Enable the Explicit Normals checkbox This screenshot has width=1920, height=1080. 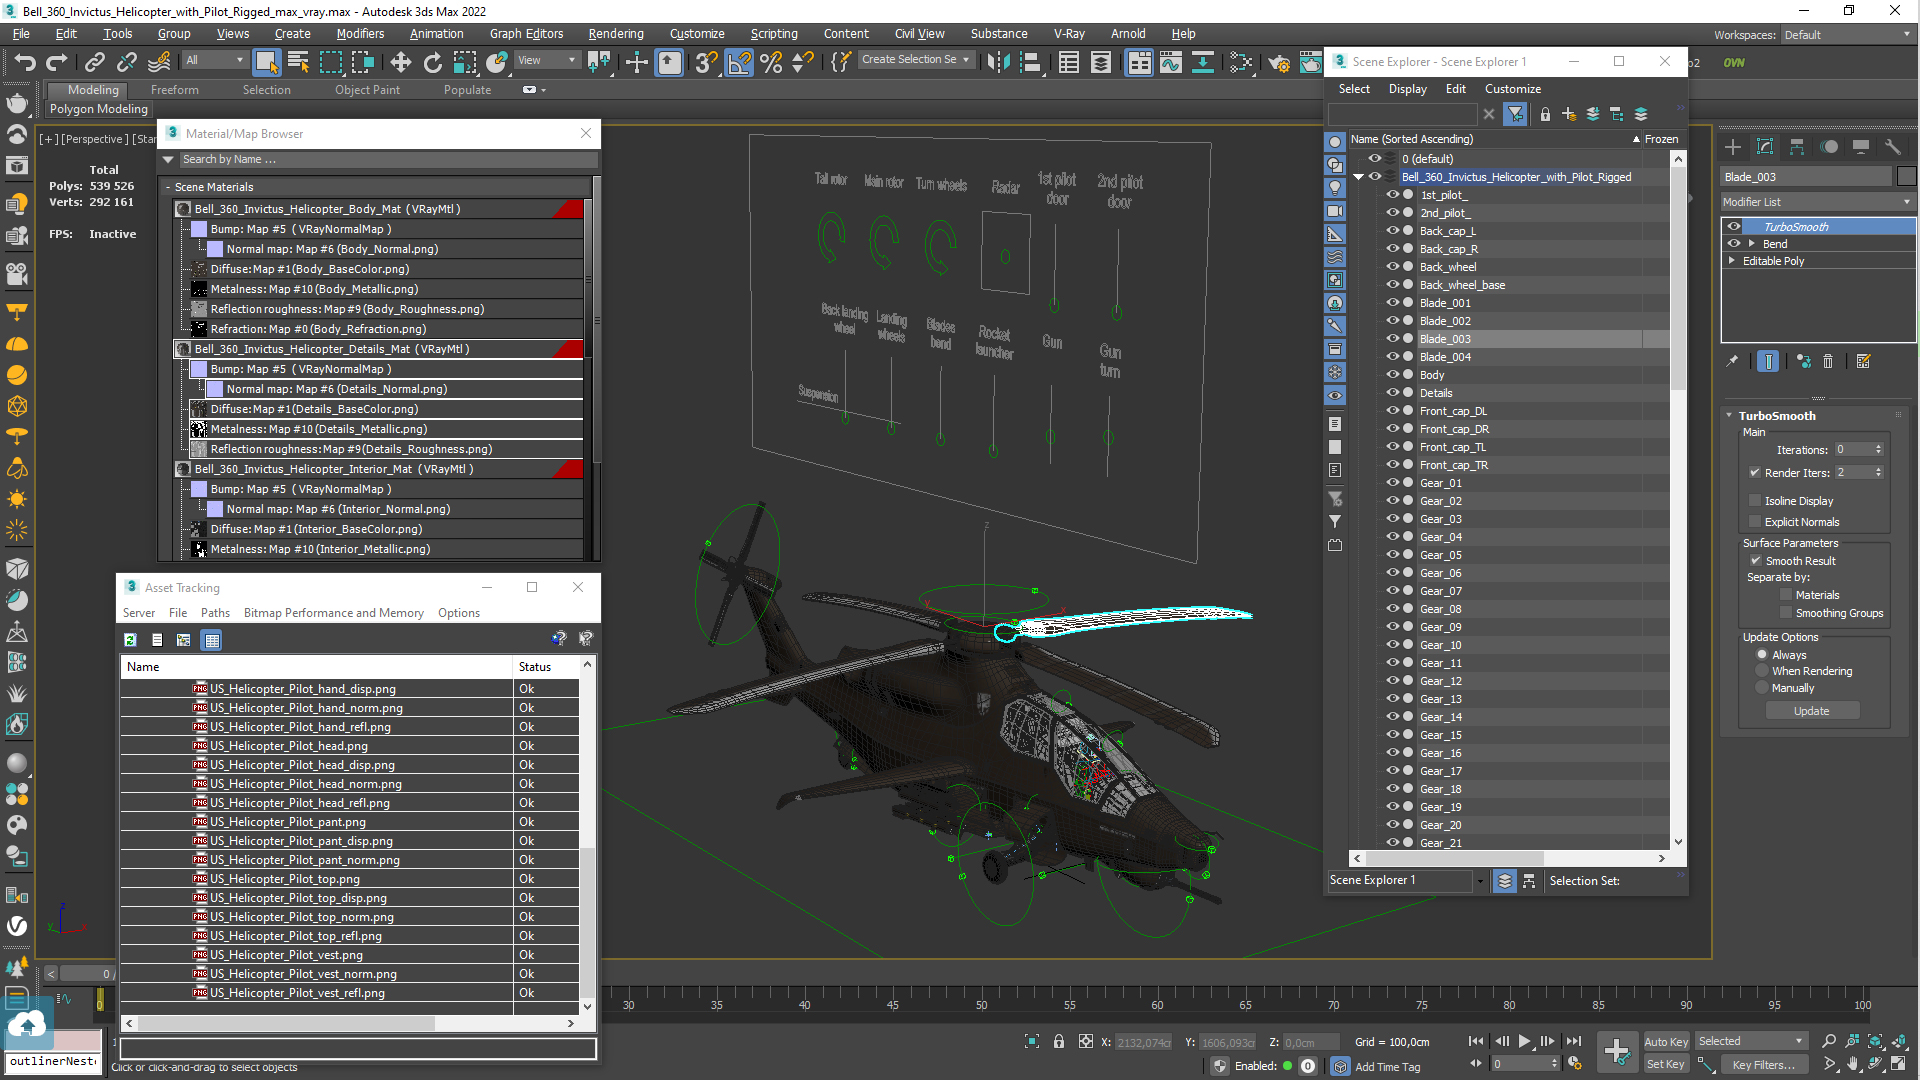1755,522
